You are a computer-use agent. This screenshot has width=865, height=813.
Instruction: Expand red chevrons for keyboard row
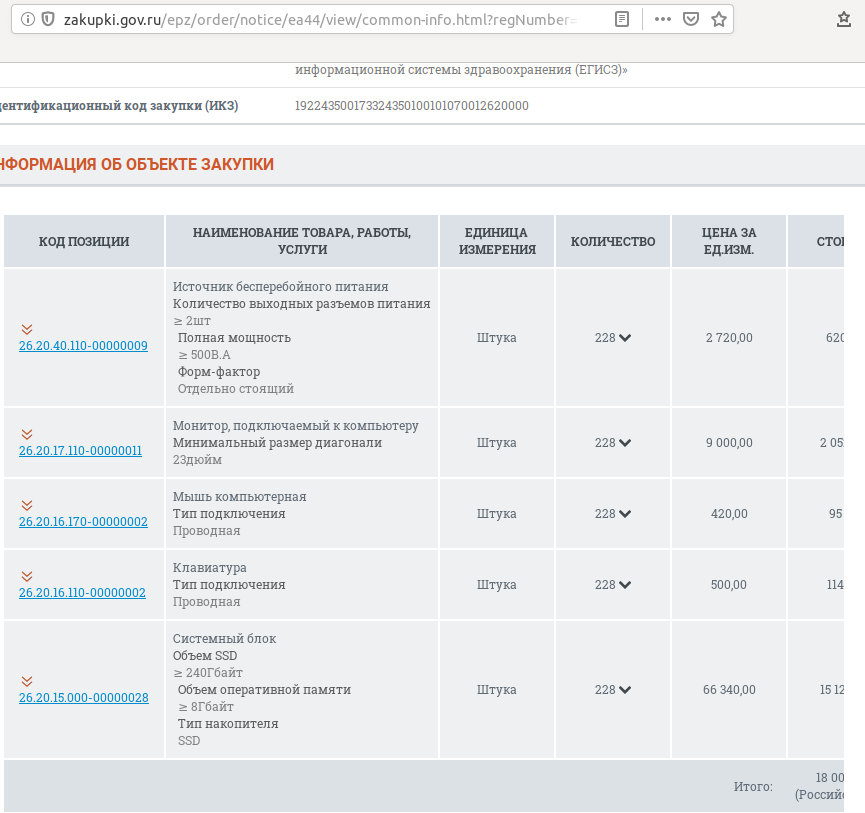click(x=27, y=576)
